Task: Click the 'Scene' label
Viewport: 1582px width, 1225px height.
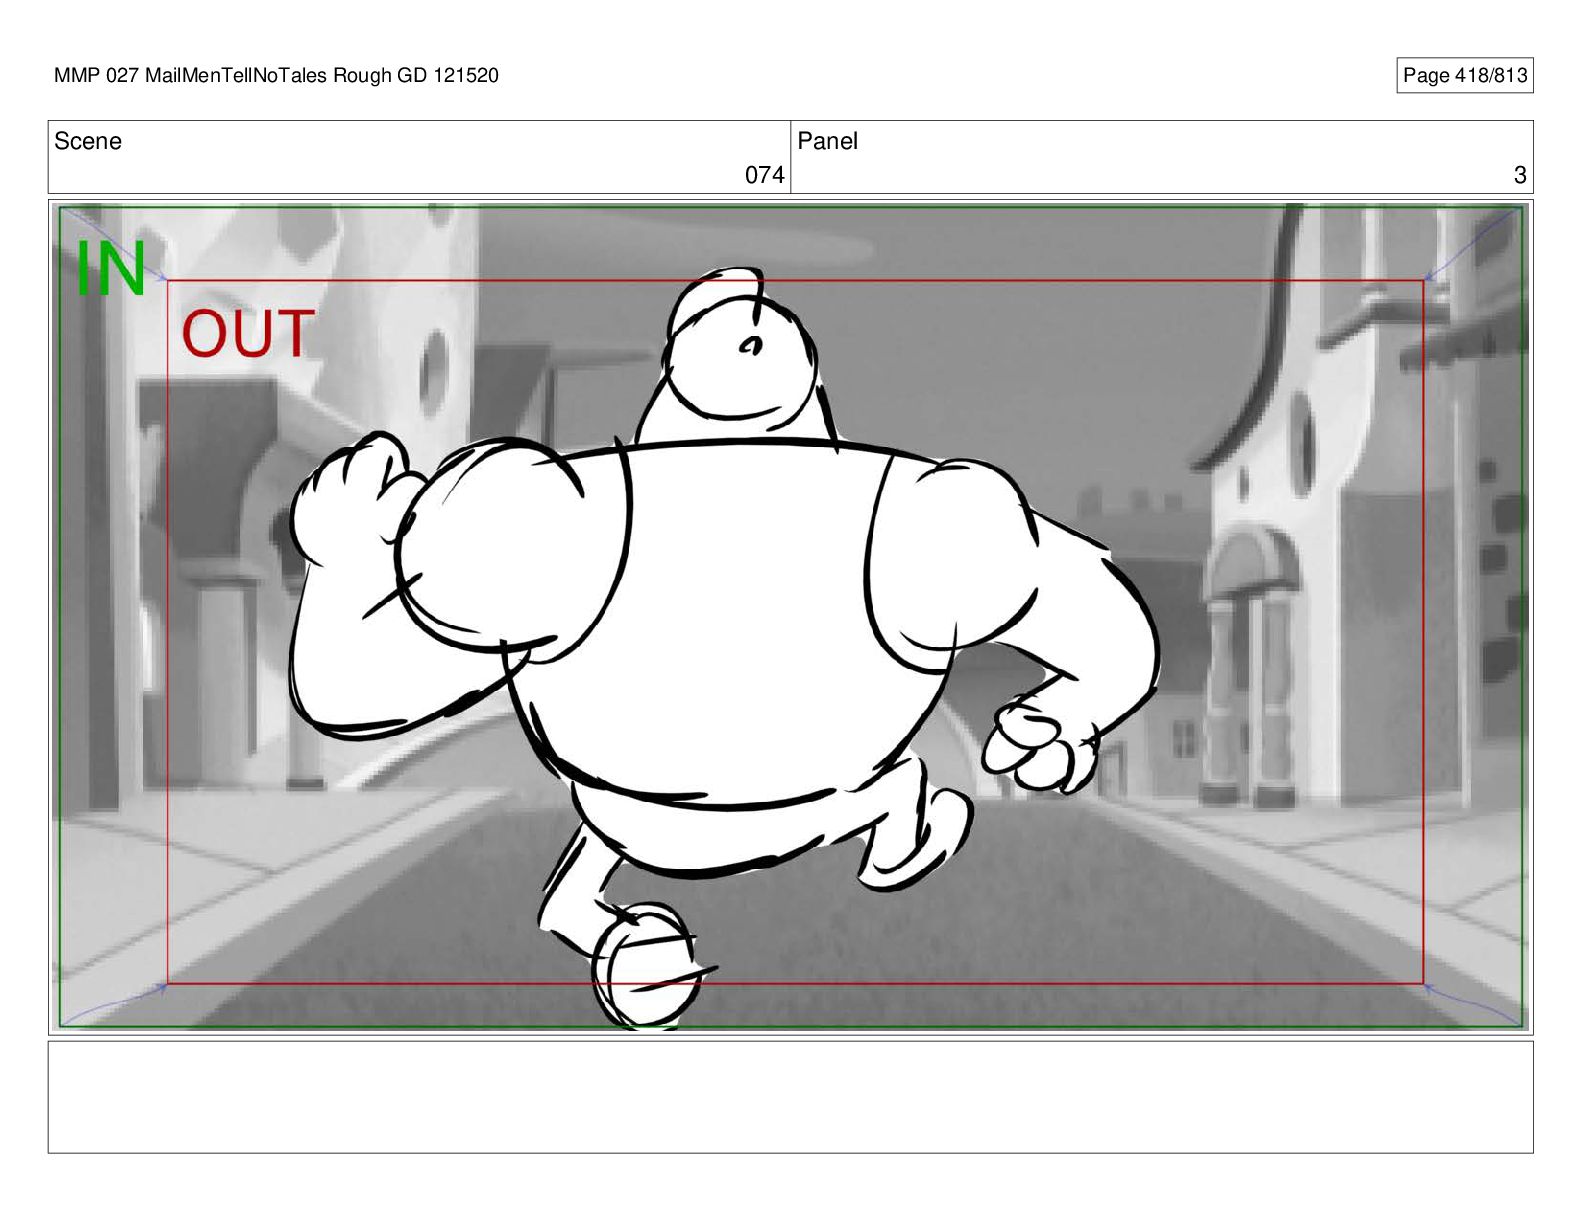Action: [88, 141]
